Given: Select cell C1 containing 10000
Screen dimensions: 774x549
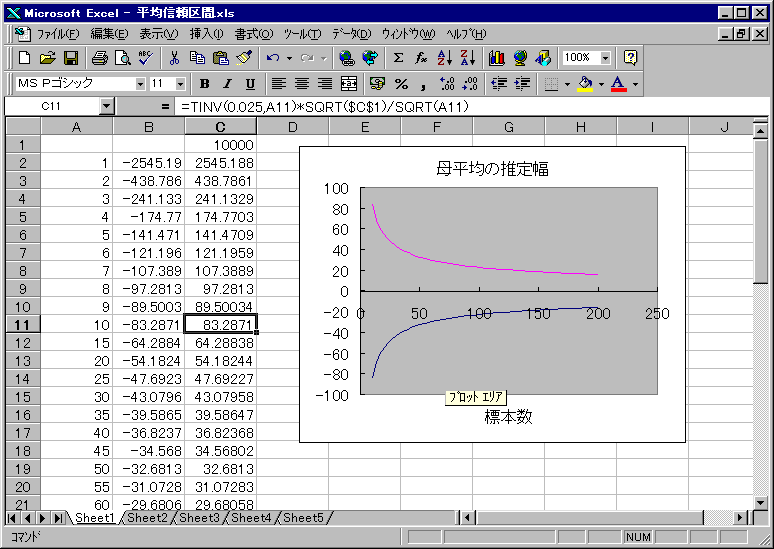Looking at the screenshot, I should (221, 145).
